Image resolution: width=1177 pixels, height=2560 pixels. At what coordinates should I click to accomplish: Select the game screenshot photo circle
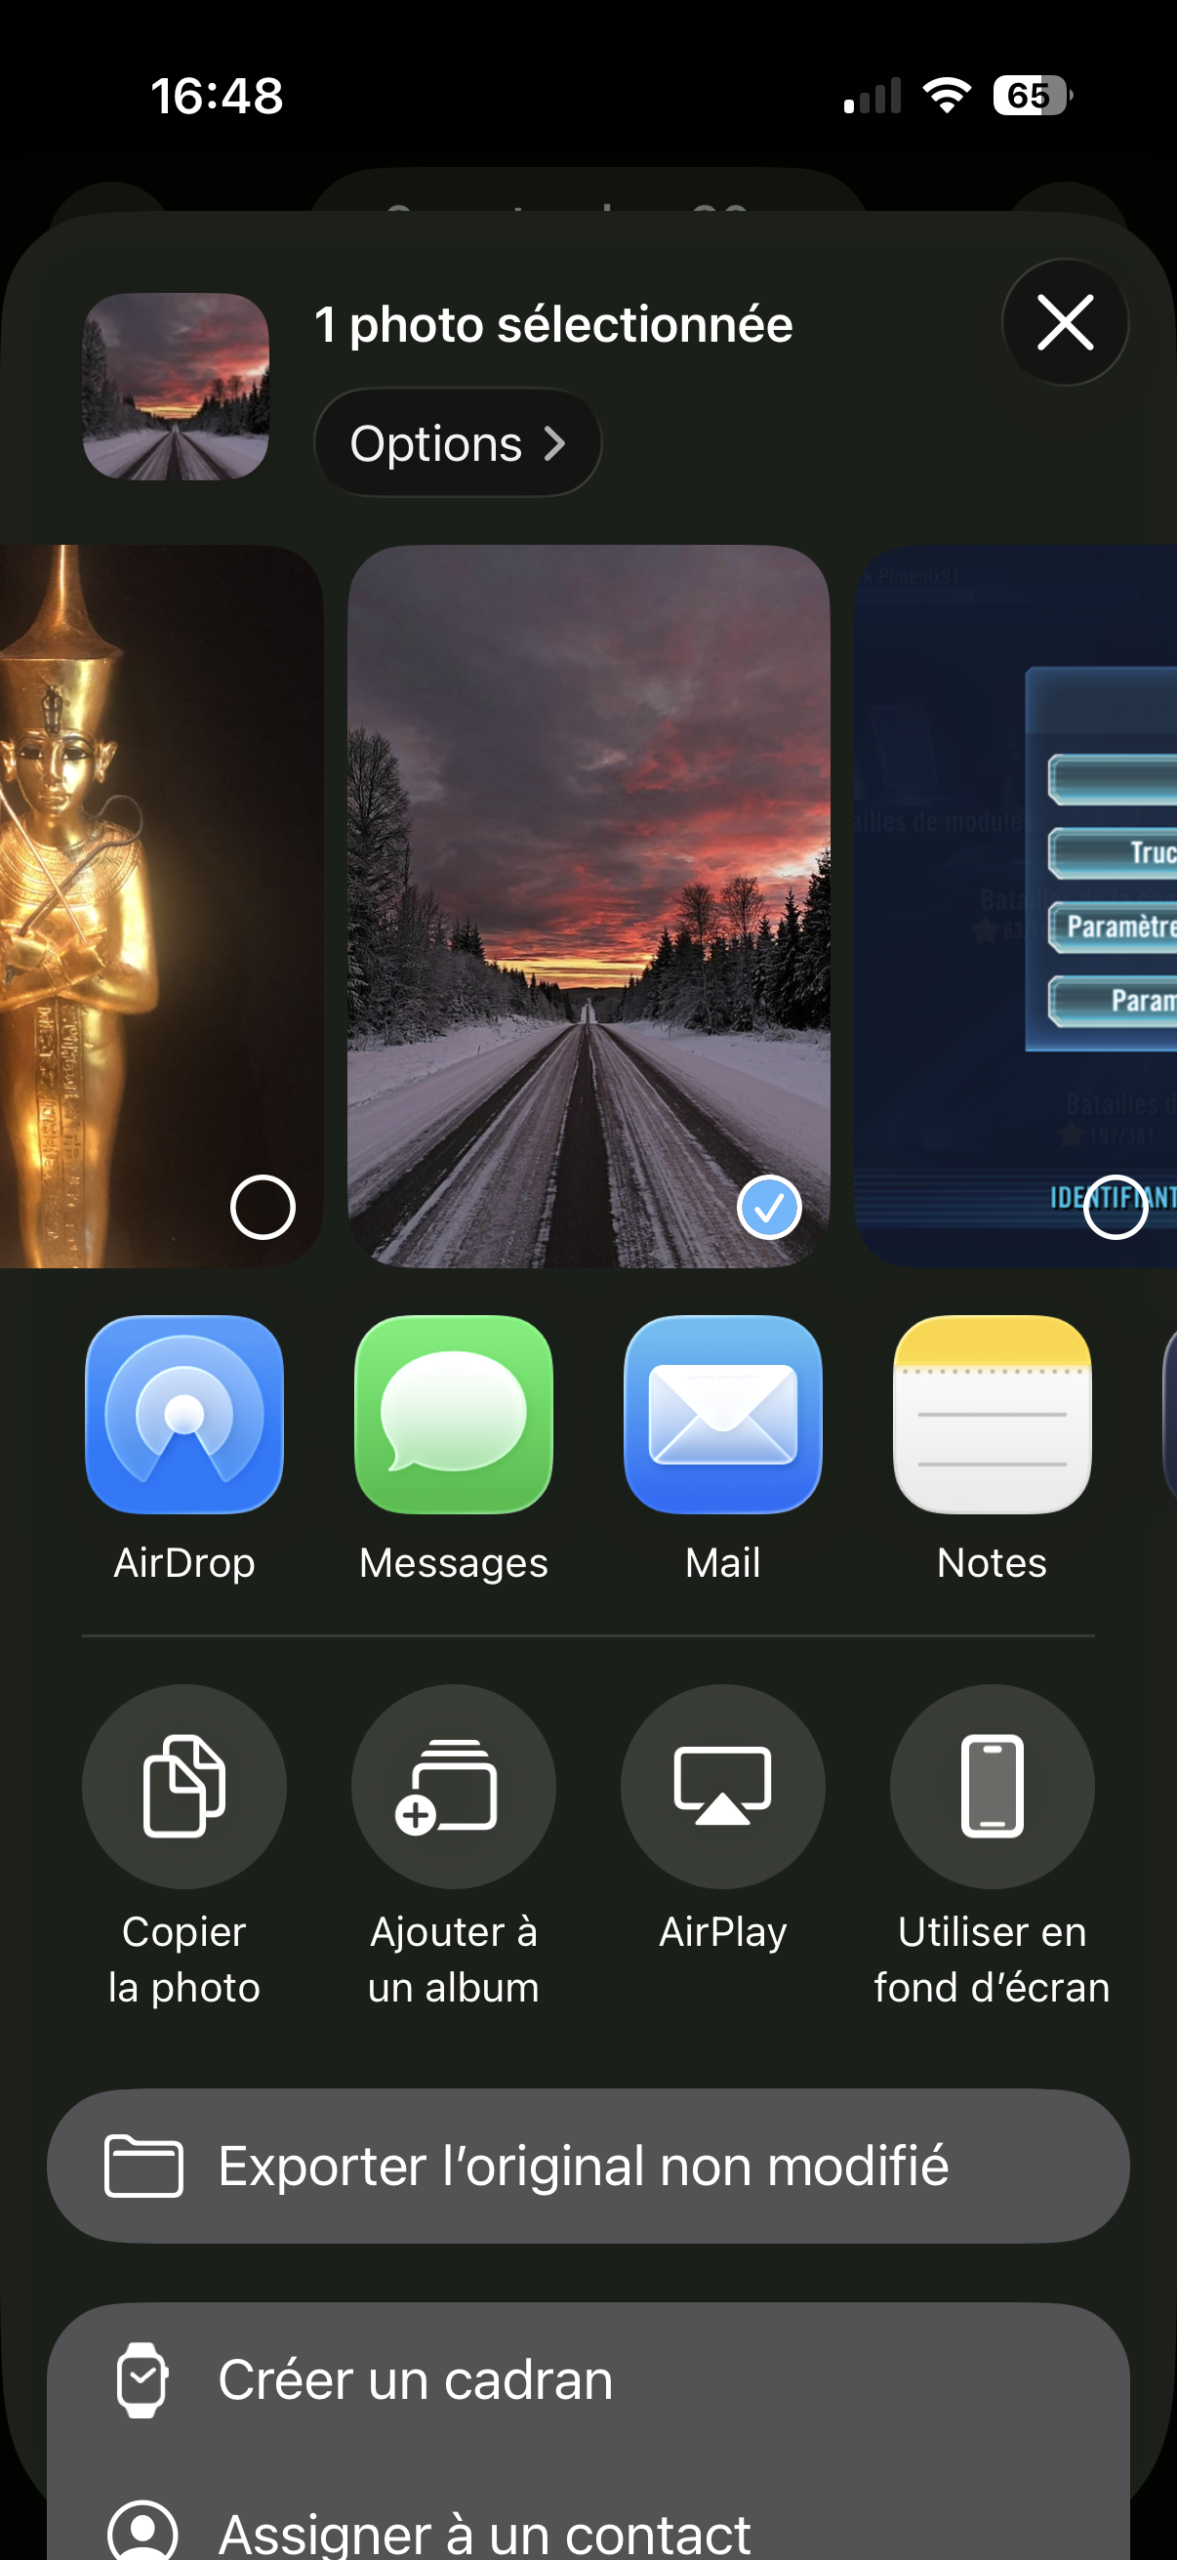pyautogui.click(x=1115, y=1207)
